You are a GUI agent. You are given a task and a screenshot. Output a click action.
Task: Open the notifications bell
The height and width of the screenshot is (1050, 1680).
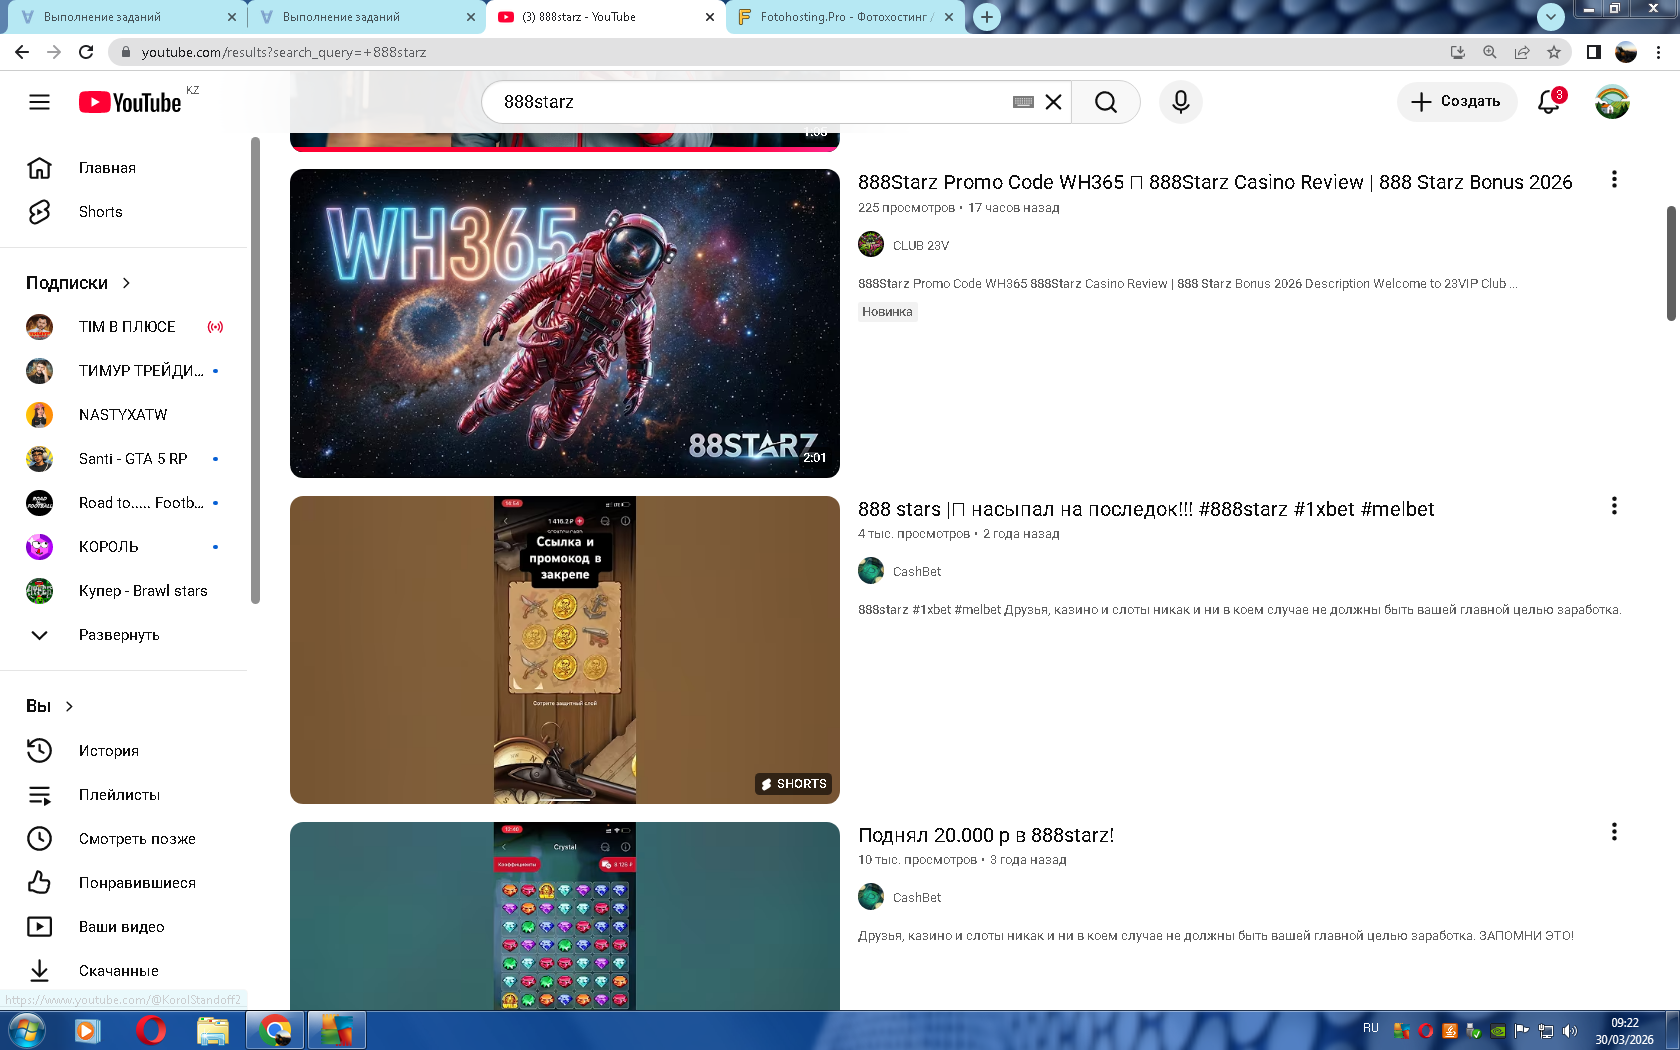click(x=1549, y=102)
